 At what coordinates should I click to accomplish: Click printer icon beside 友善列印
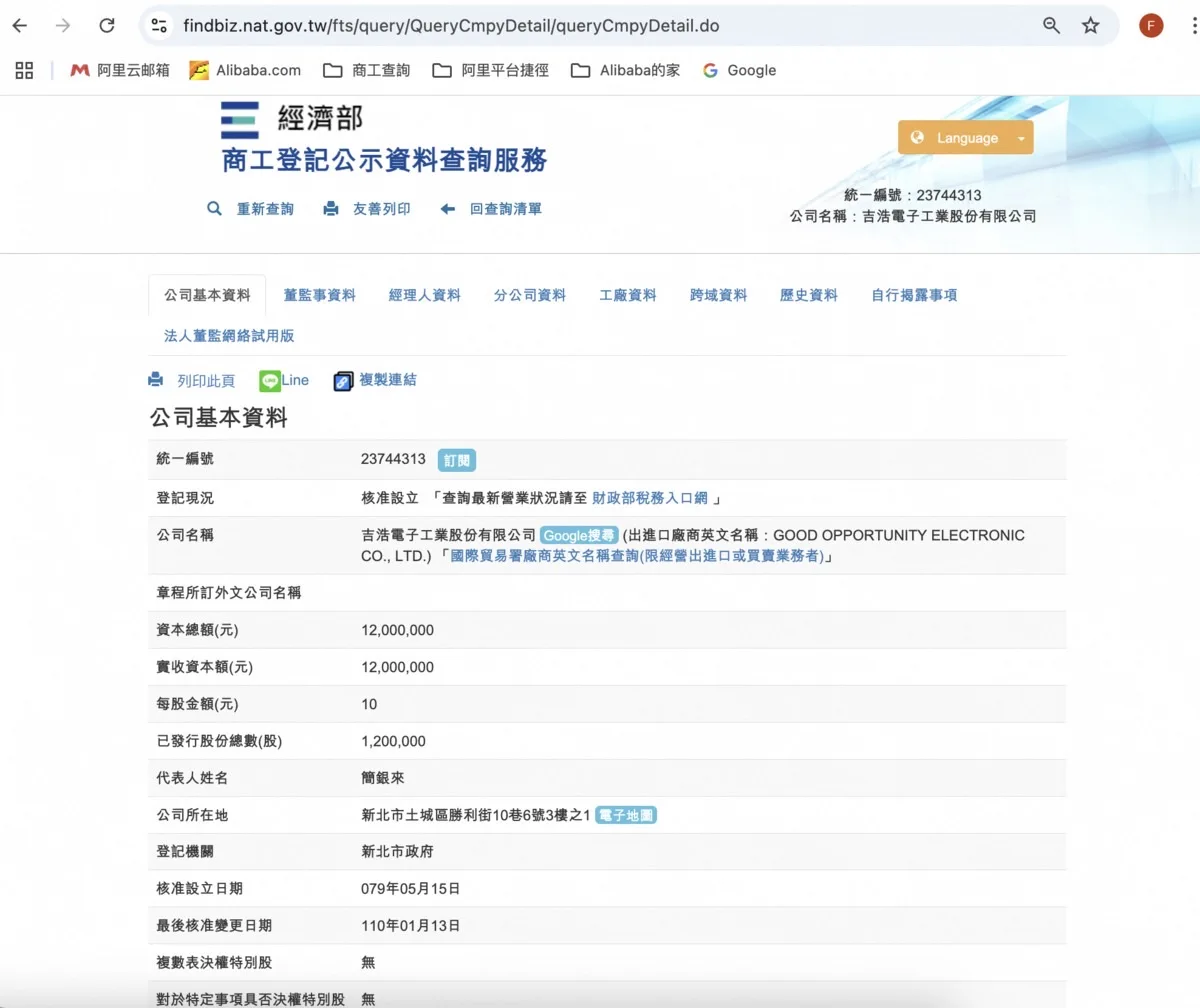point(331,209)
